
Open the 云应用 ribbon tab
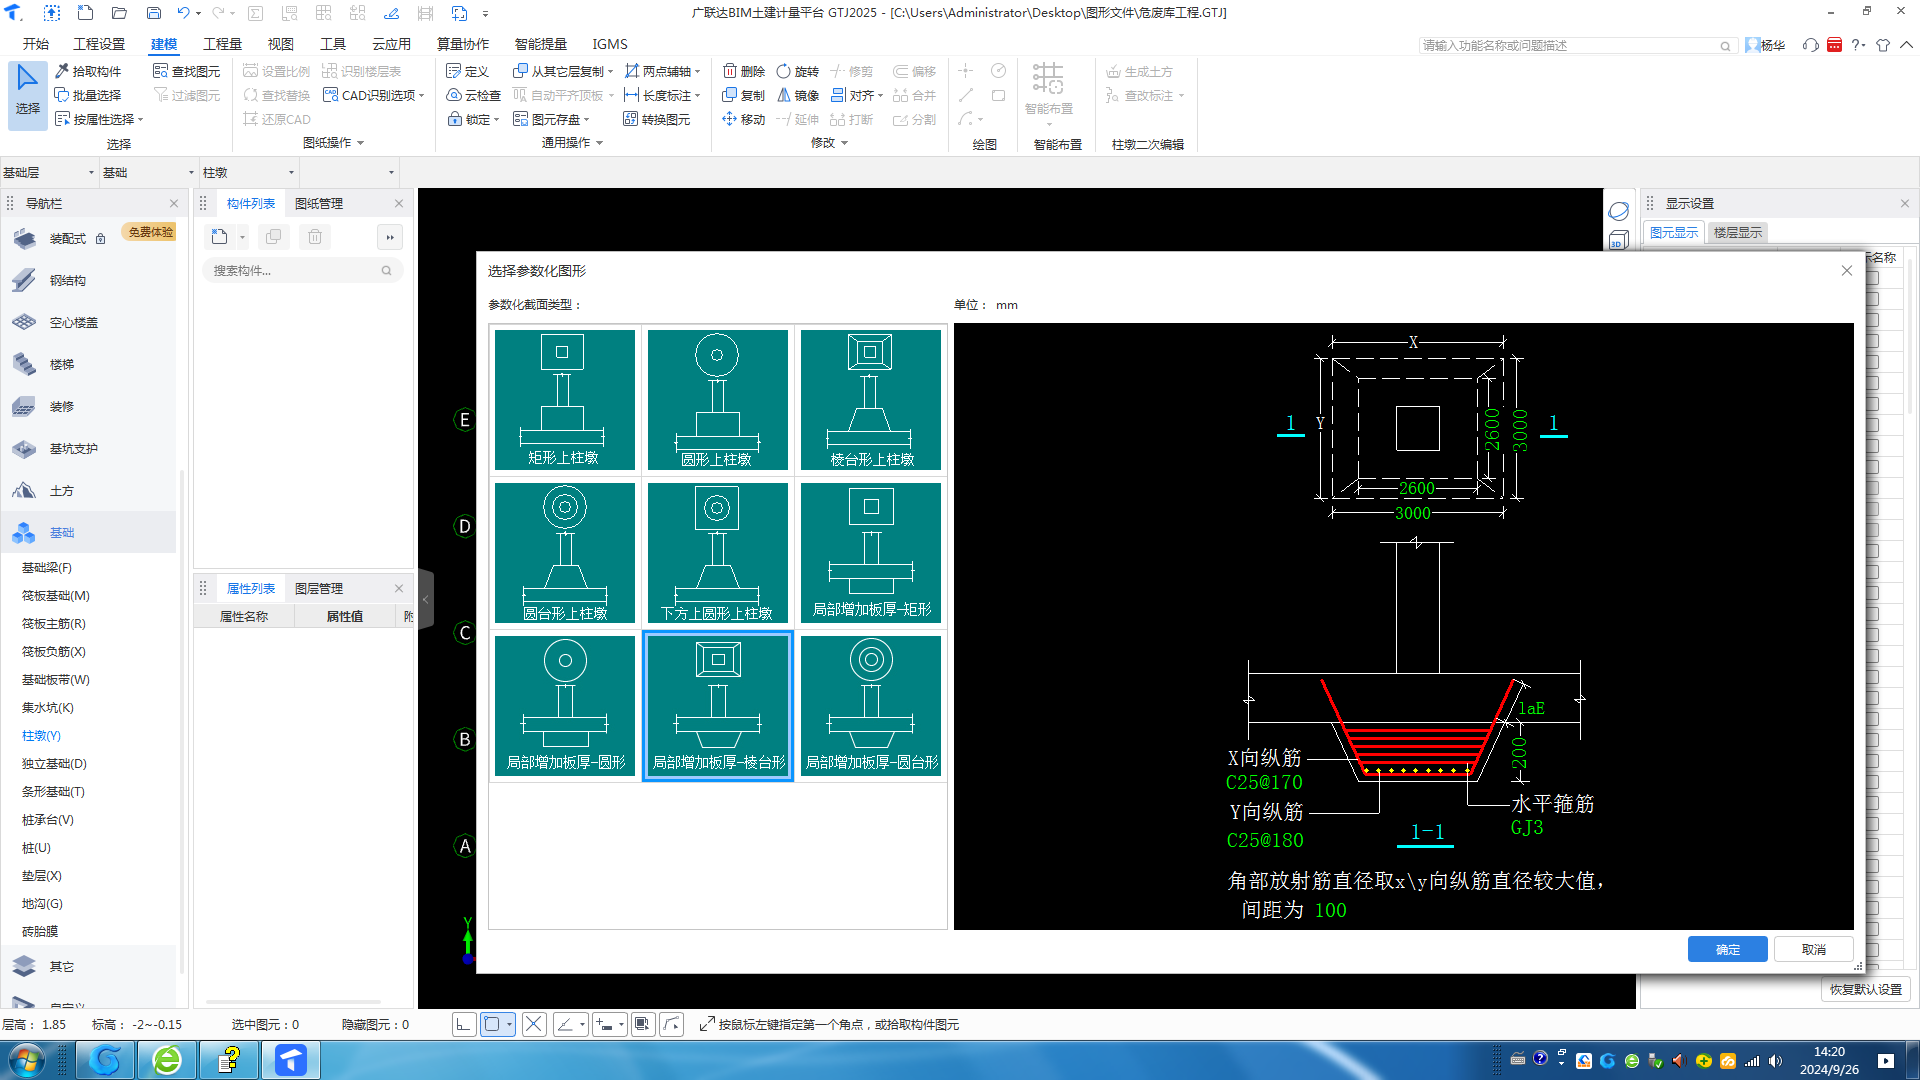tap(391, 44)
